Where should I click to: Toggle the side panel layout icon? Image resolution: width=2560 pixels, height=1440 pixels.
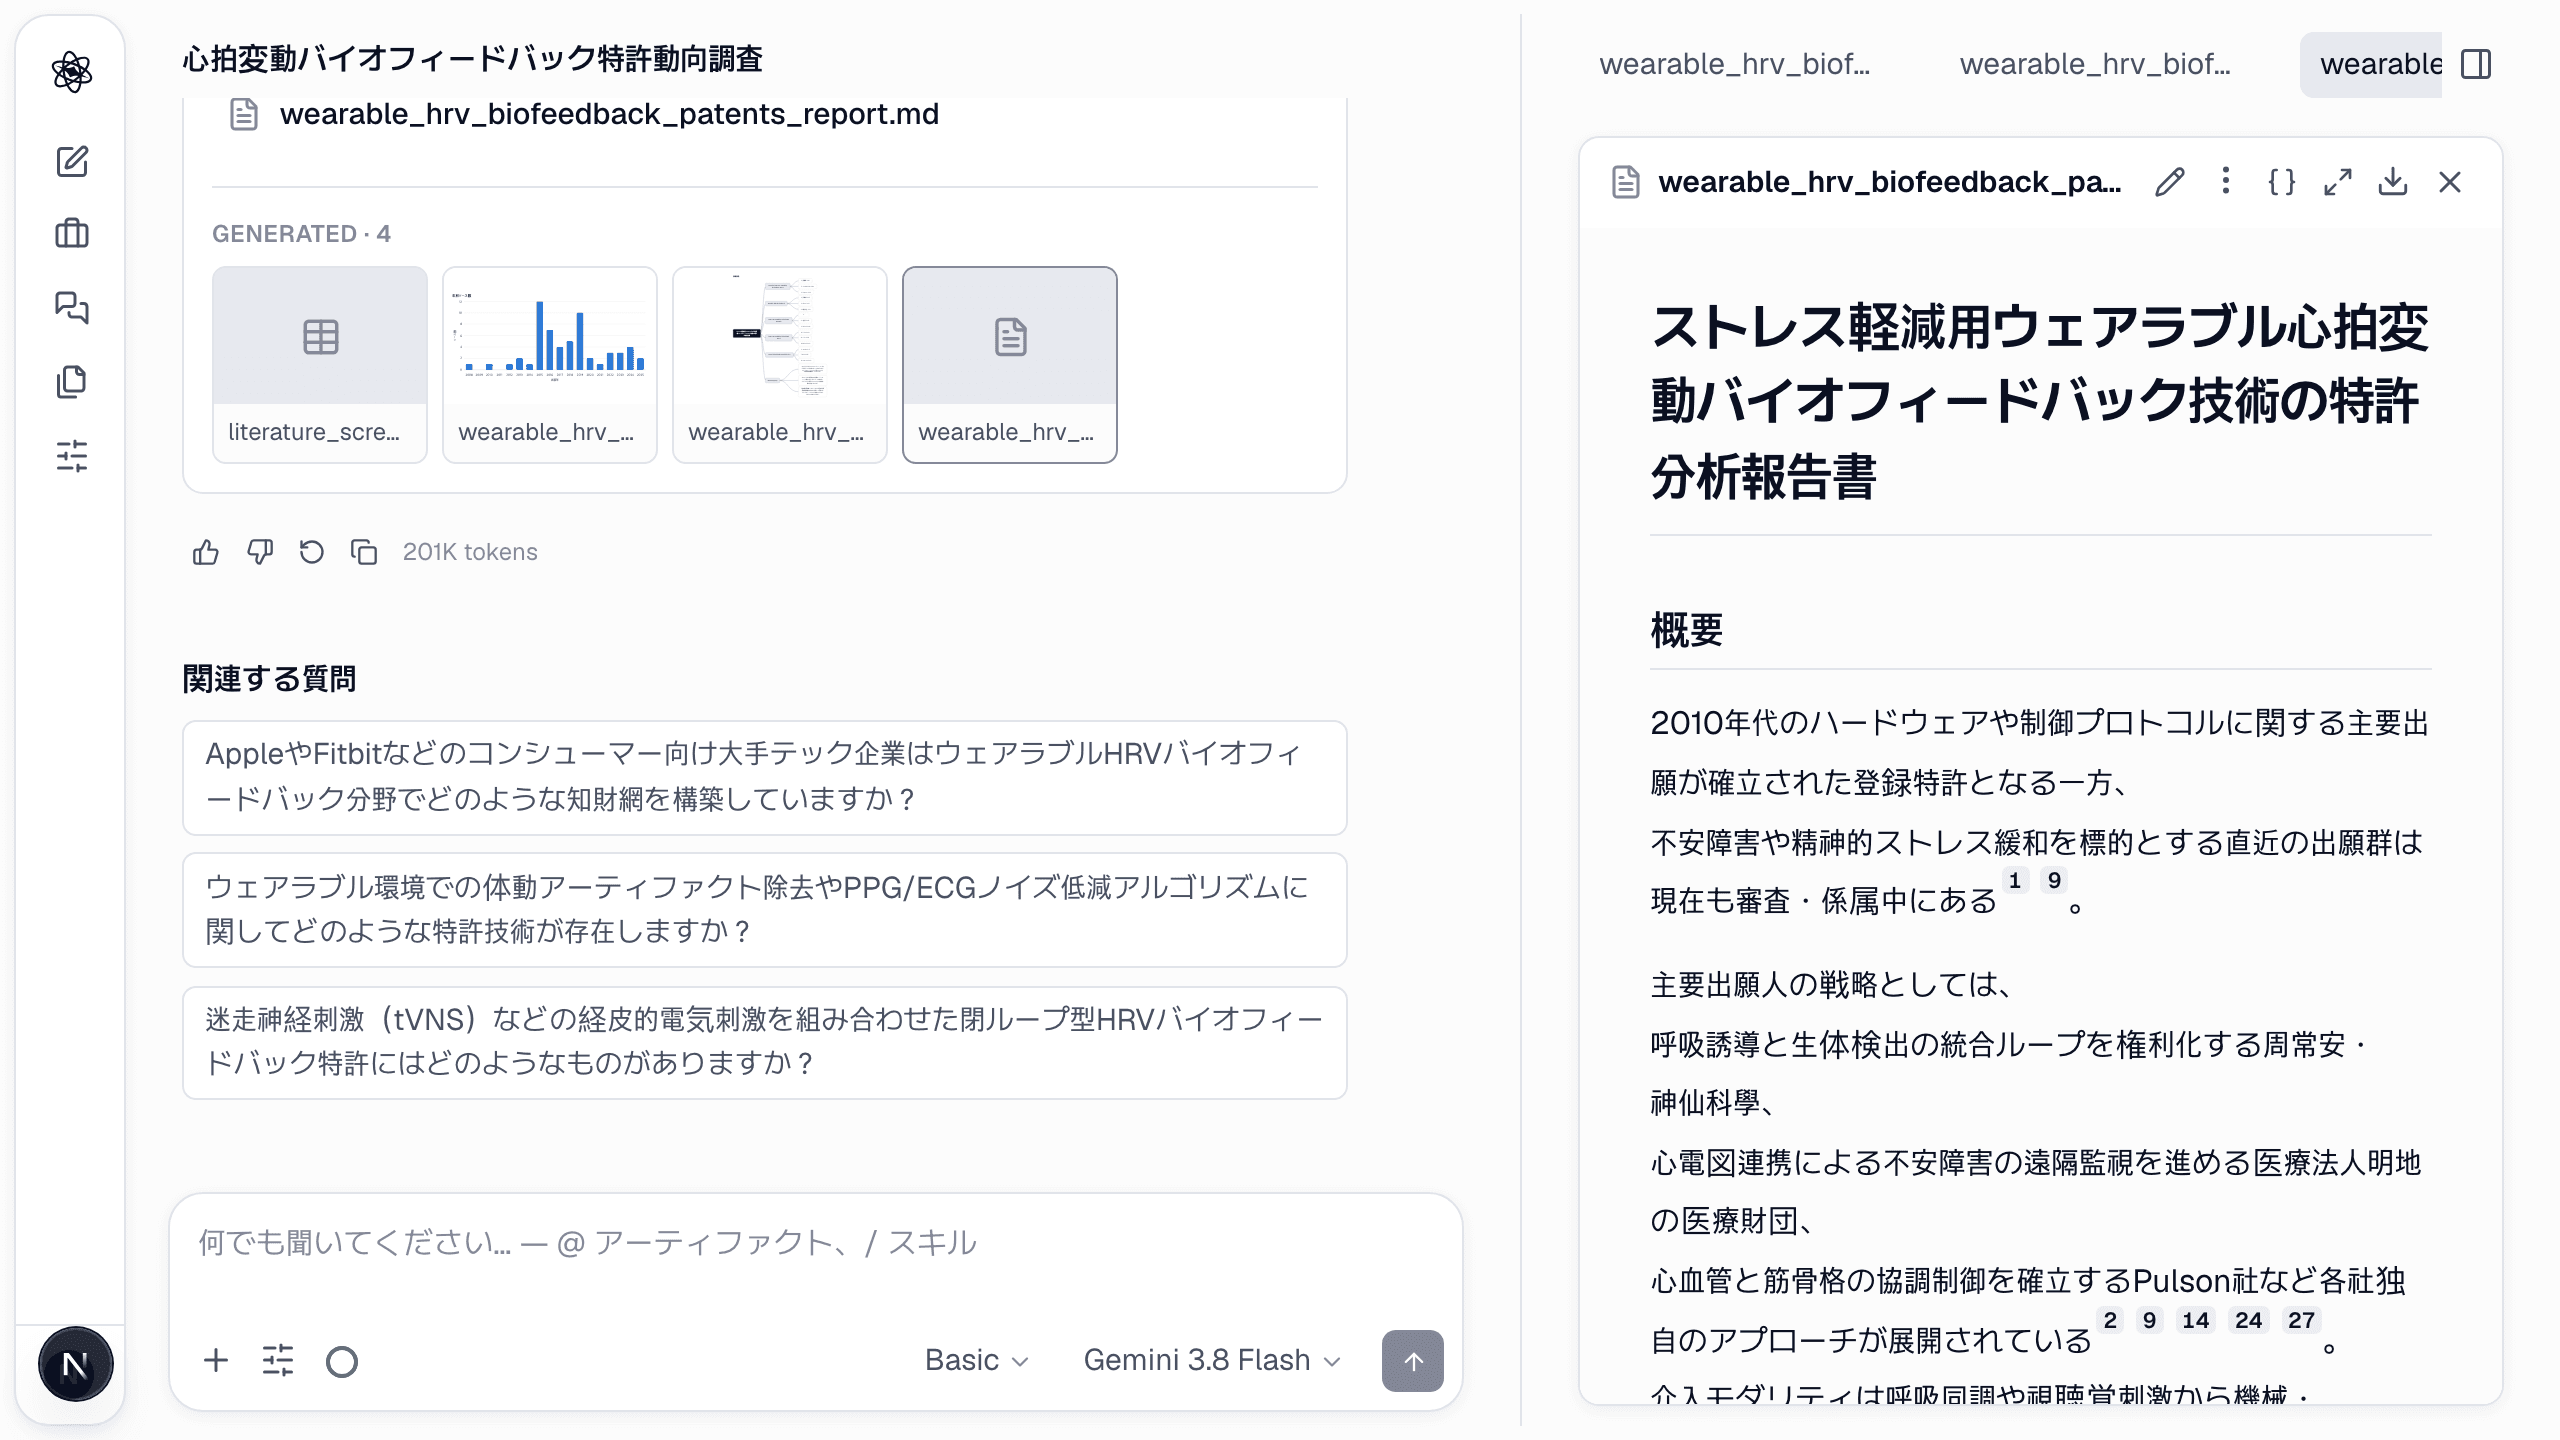click(x=2476, y=64)
